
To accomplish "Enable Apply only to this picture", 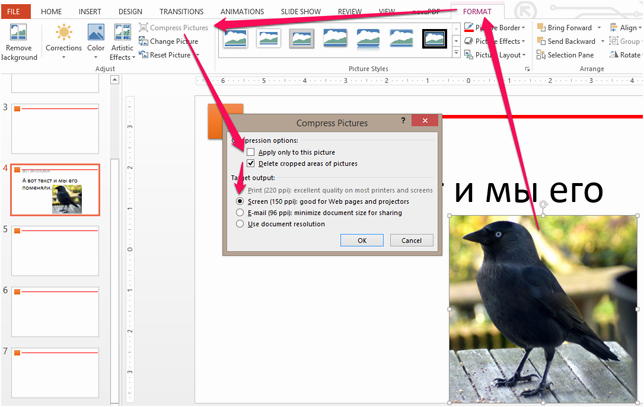I will [251, 152].
